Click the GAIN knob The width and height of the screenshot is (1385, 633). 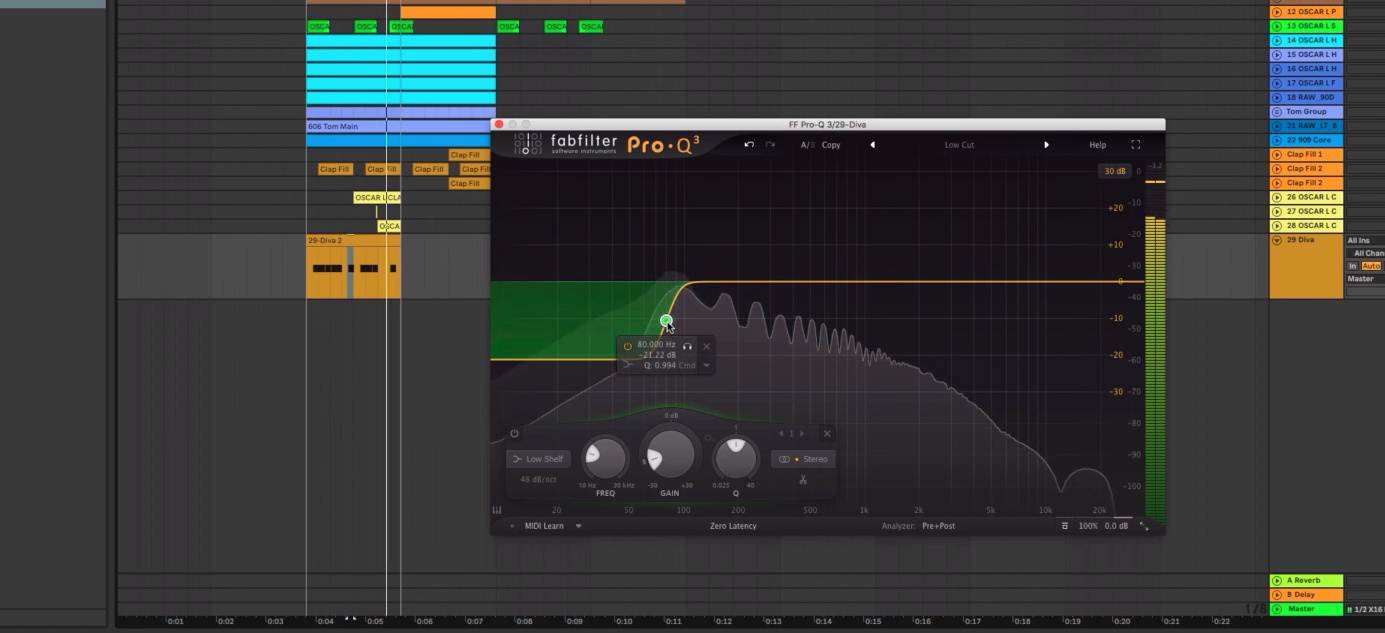click(x=671, y=454)
